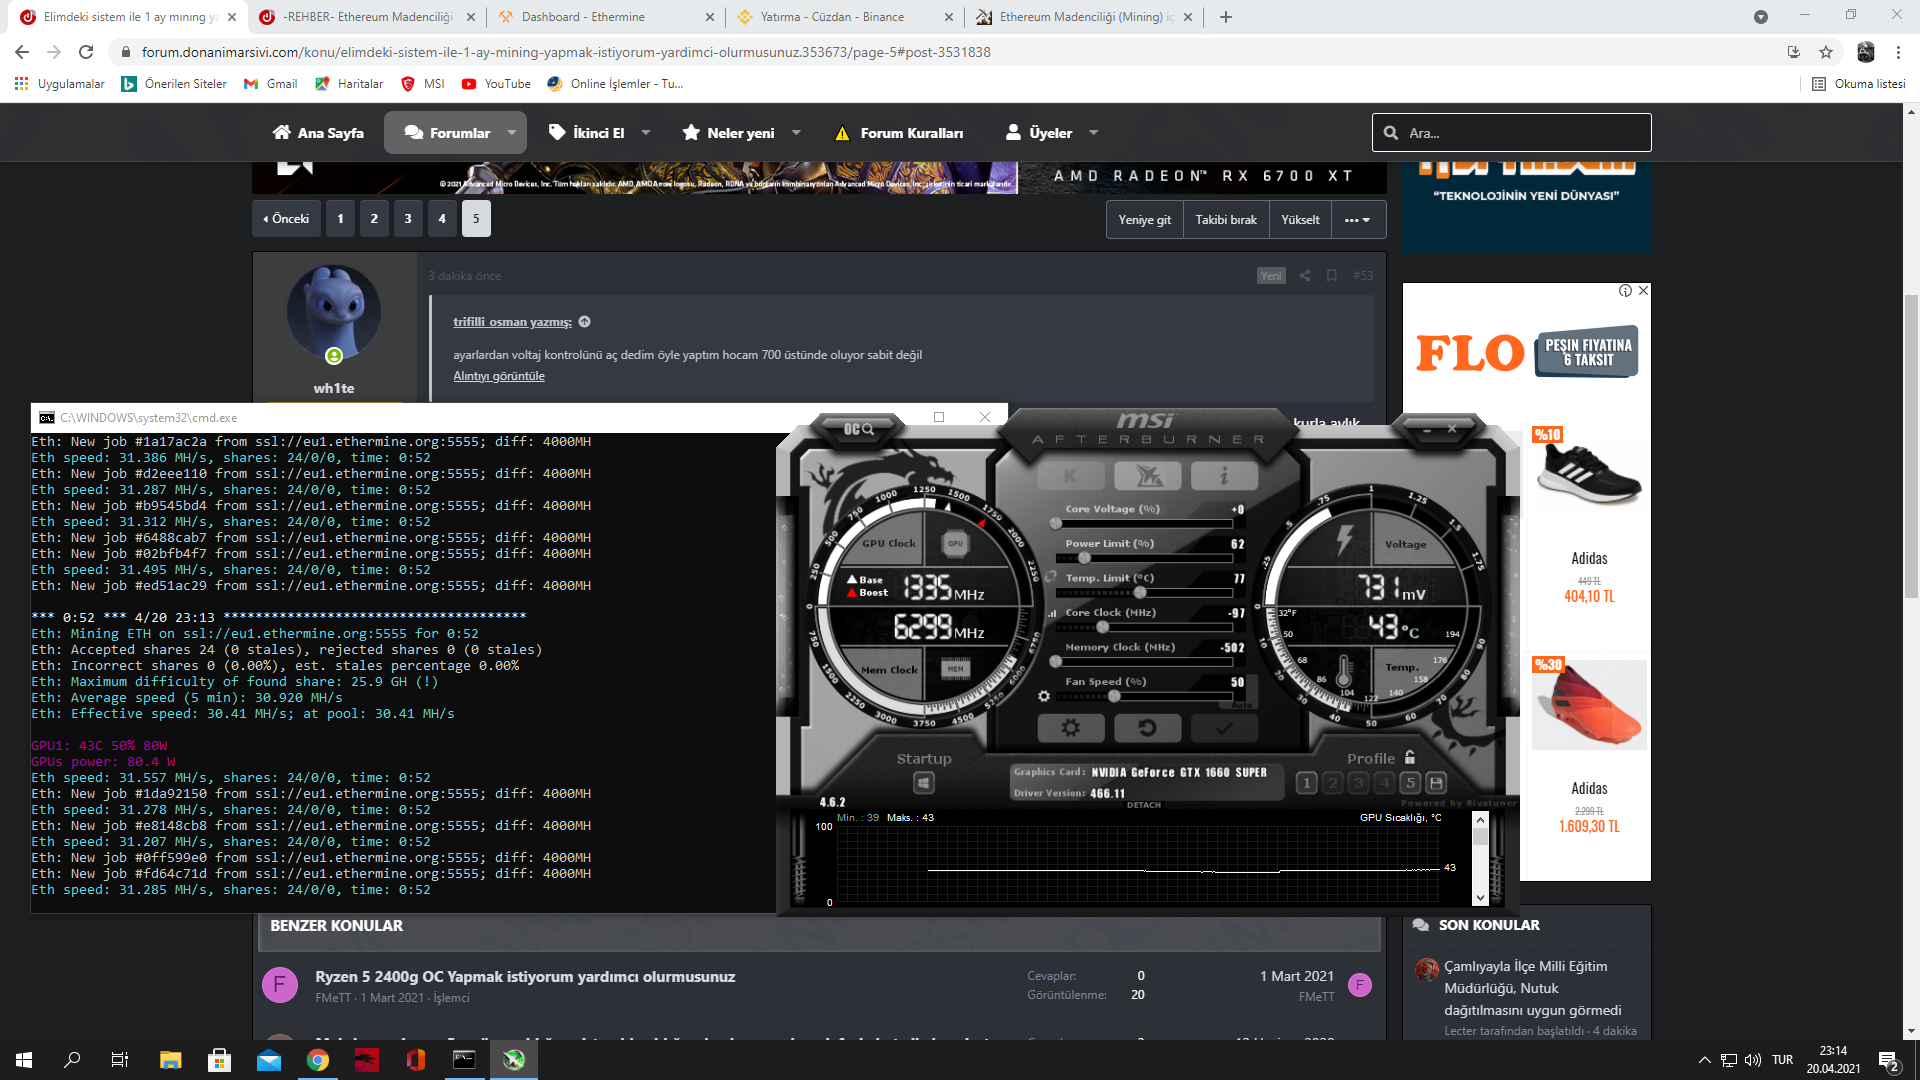Viewport: 1920px width, 1080px height.
Task: Click DETACH on Afterburner monitor
Action: click(x=1144, y=805)
